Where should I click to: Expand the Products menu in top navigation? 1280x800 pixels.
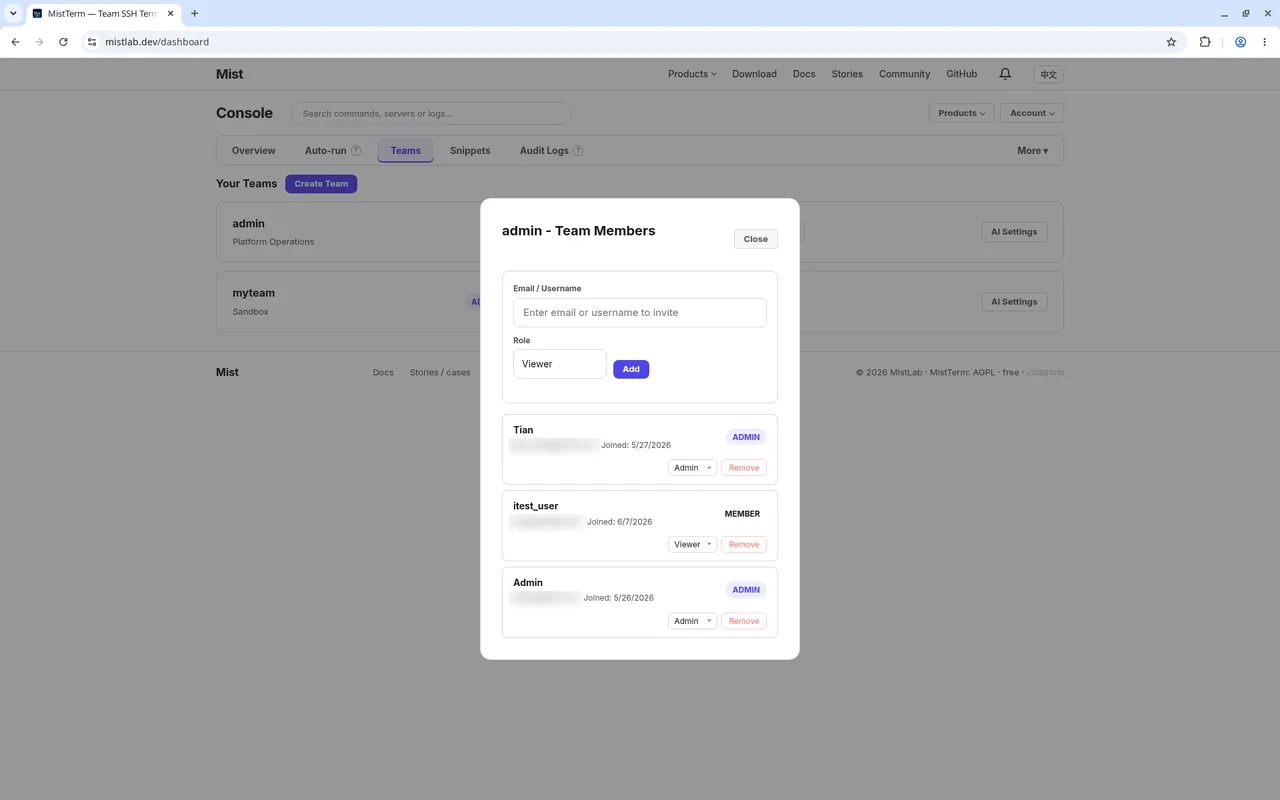692,74
